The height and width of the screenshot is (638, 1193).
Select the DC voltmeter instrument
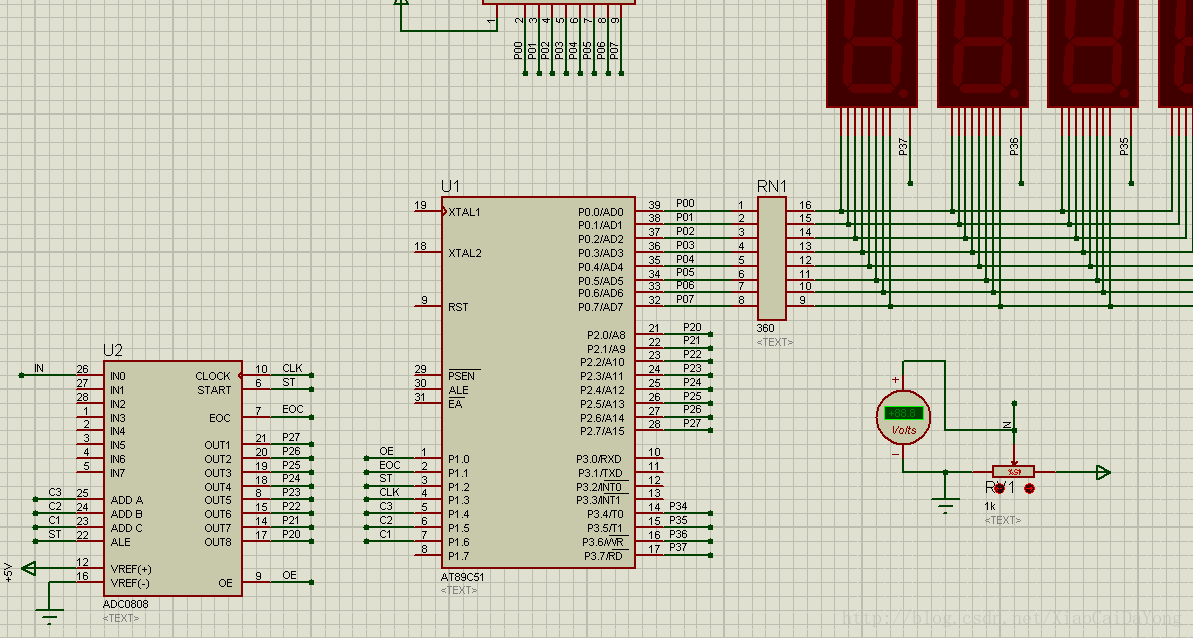coord(903,417)
